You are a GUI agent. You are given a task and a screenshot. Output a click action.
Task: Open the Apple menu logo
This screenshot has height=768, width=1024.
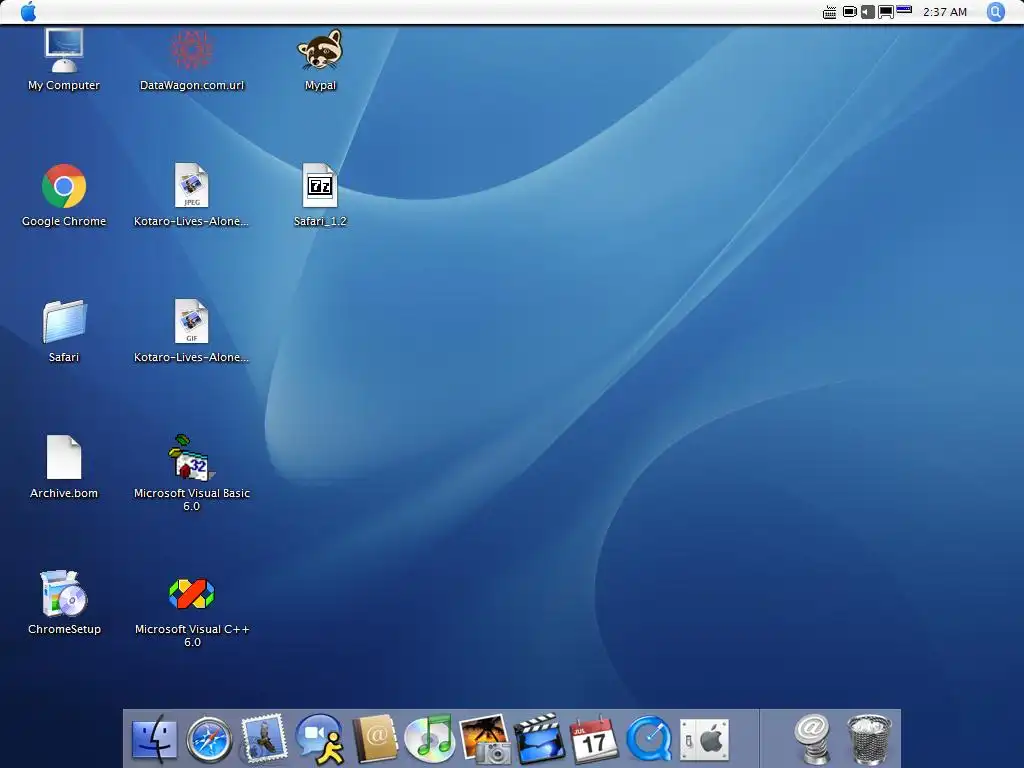tap(29, 12)
